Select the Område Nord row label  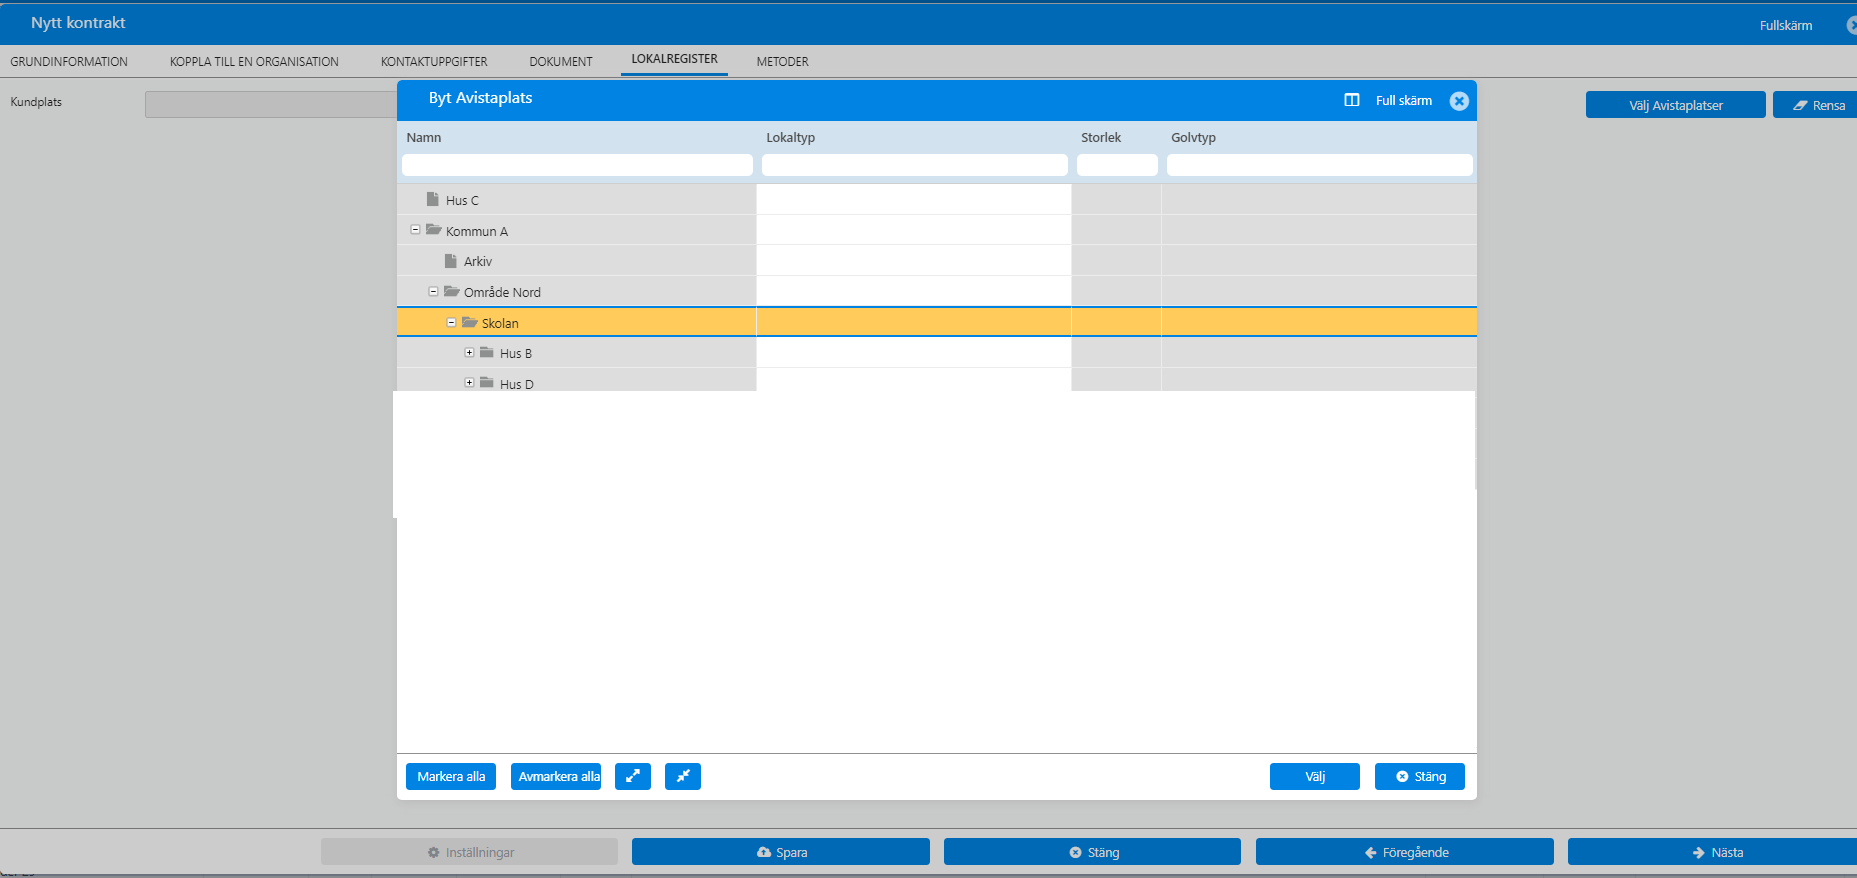tap(502, 292)
